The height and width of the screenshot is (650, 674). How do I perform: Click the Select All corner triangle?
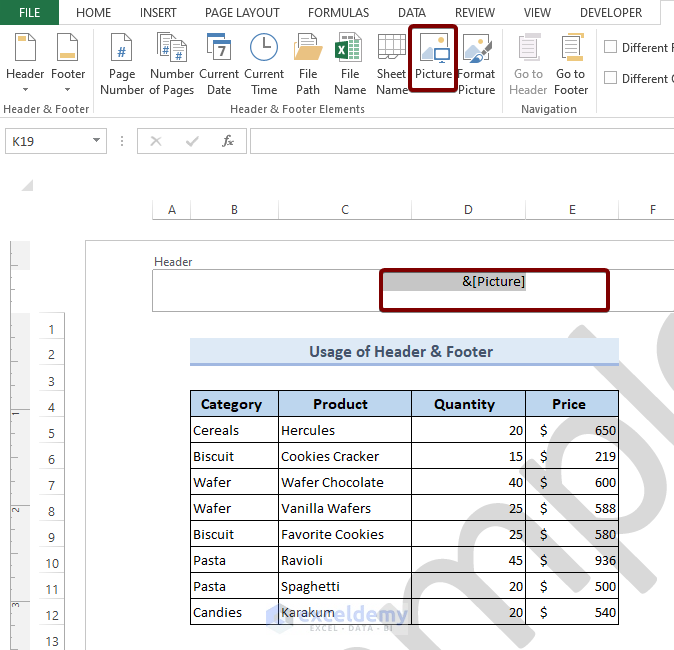point(27,185)
